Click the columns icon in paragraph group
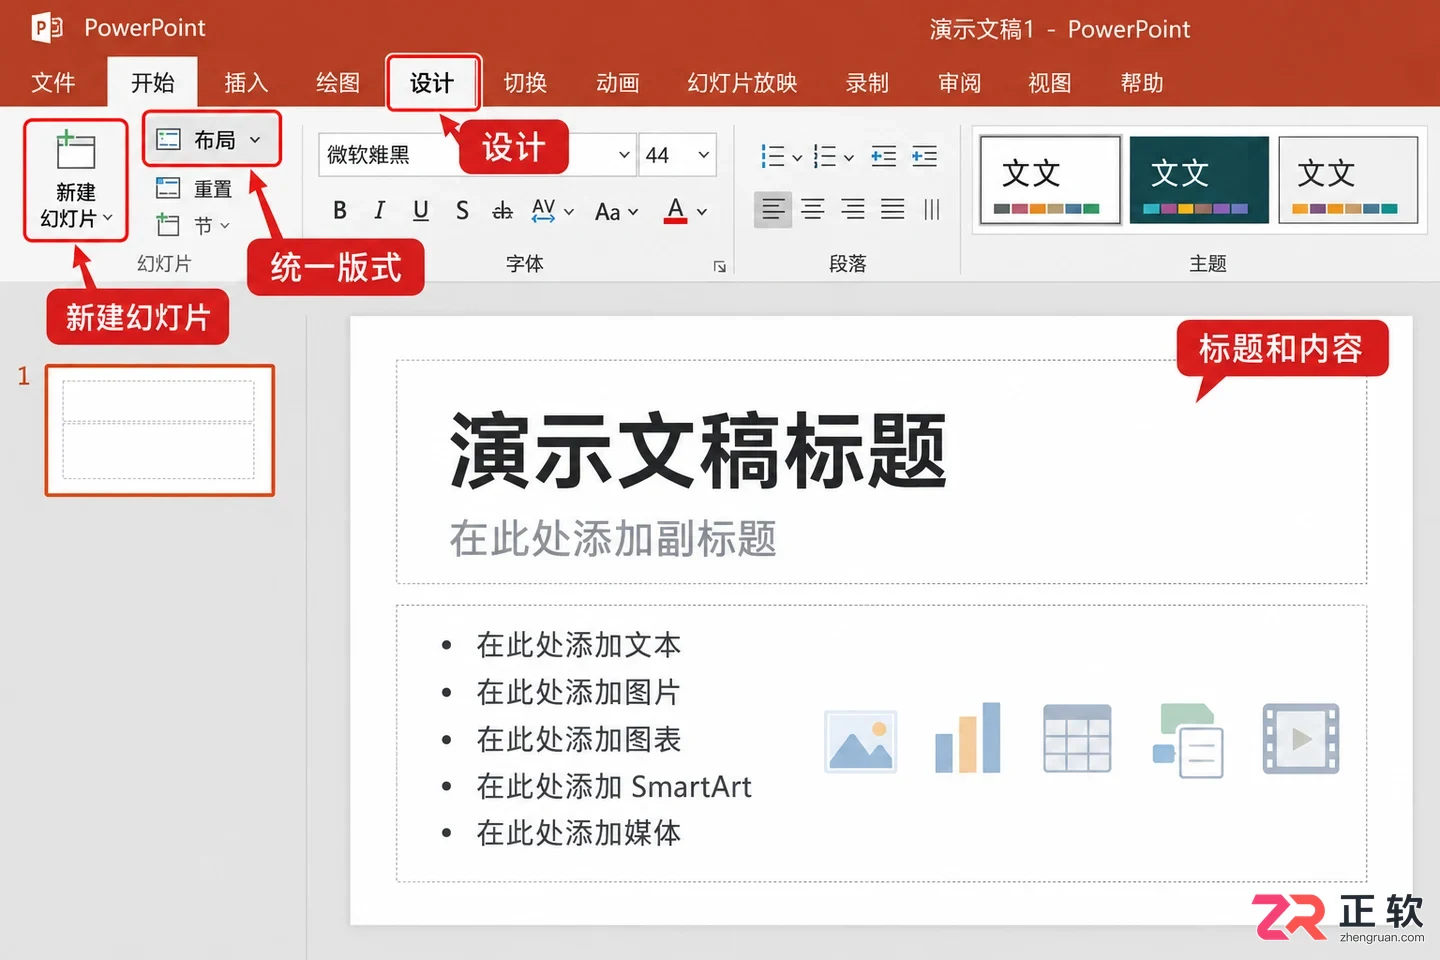Image resolution: width=1440 pixels, height=960 pixels. tap(932, 209)
